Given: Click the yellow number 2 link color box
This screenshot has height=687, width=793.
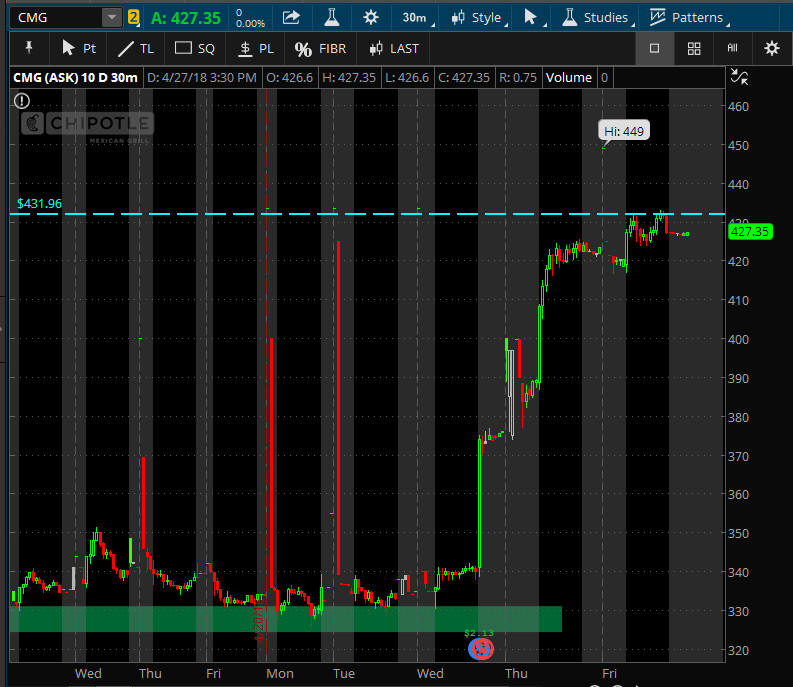Looking at the screenshot, I should (x=134, y=17).
